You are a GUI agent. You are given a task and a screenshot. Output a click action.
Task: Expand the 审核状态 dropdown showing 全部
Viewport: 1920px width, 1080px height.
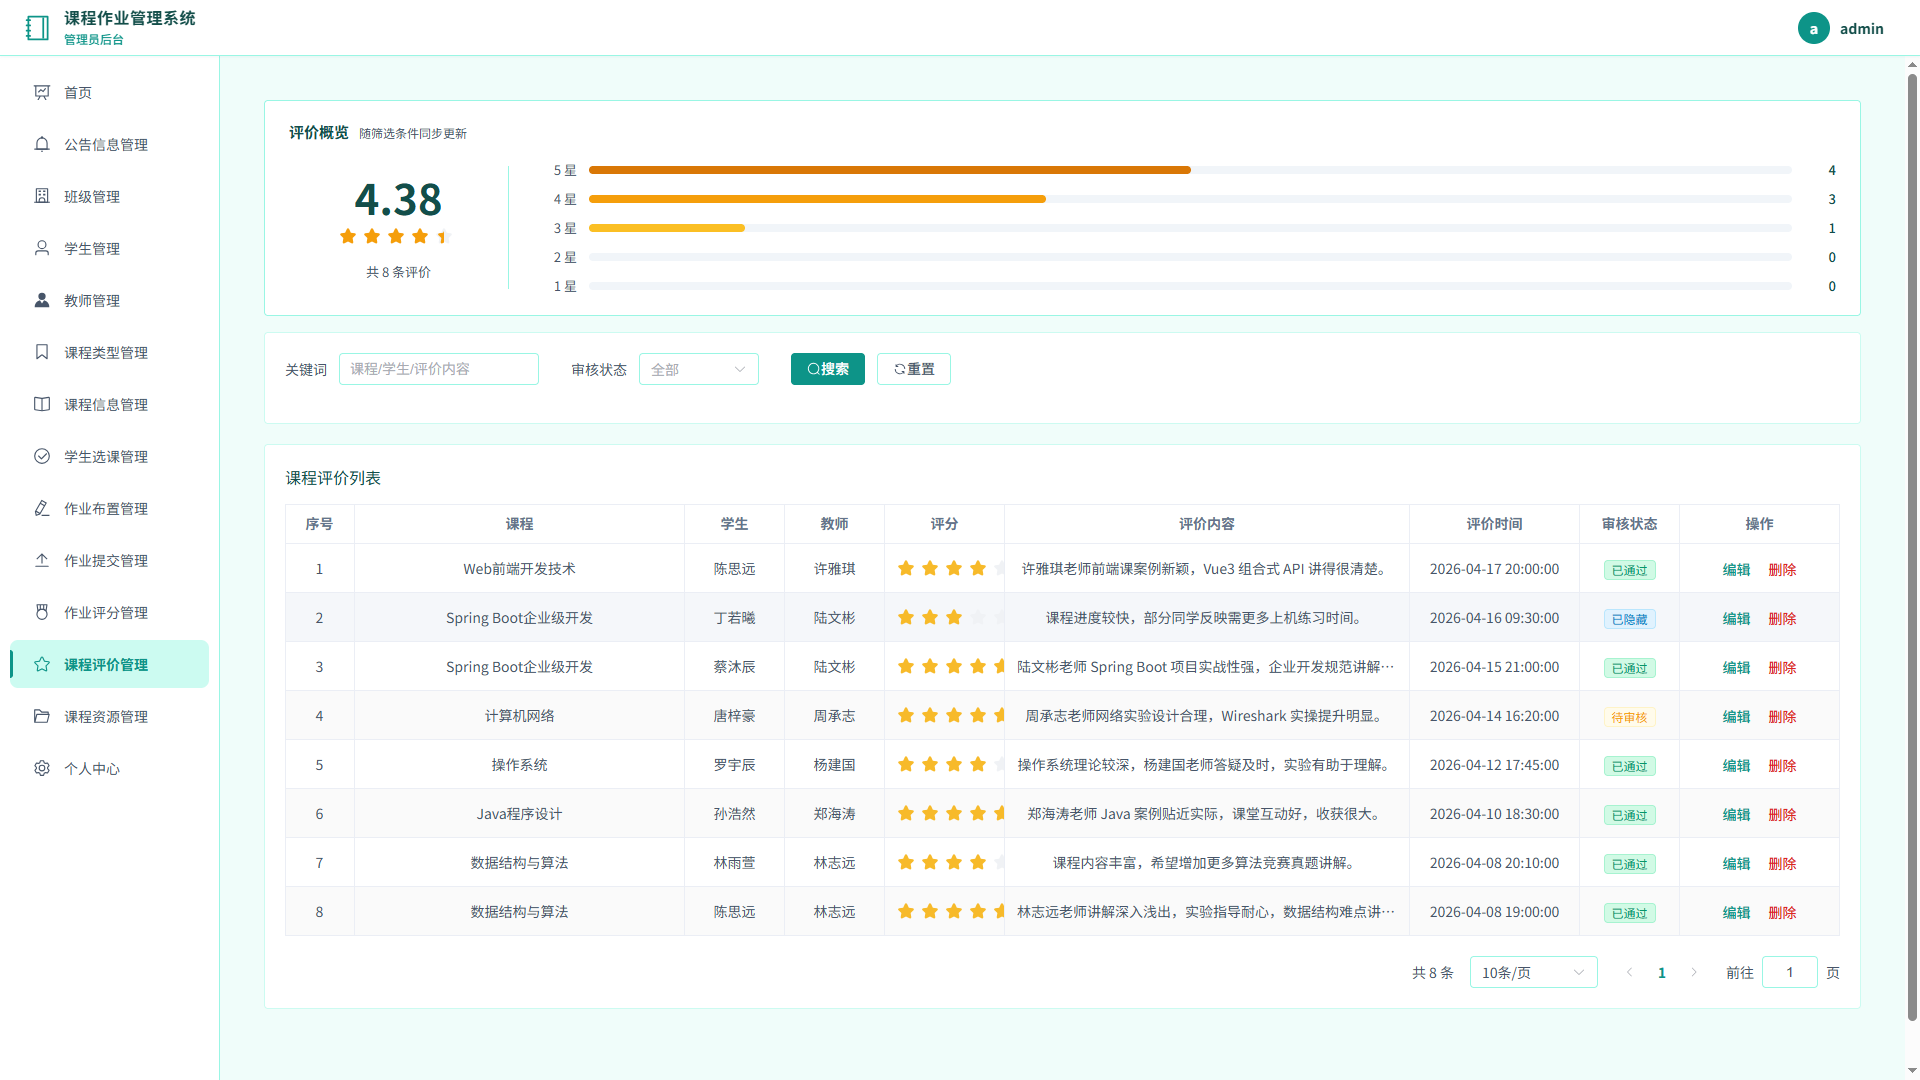[x=698, y=369]
